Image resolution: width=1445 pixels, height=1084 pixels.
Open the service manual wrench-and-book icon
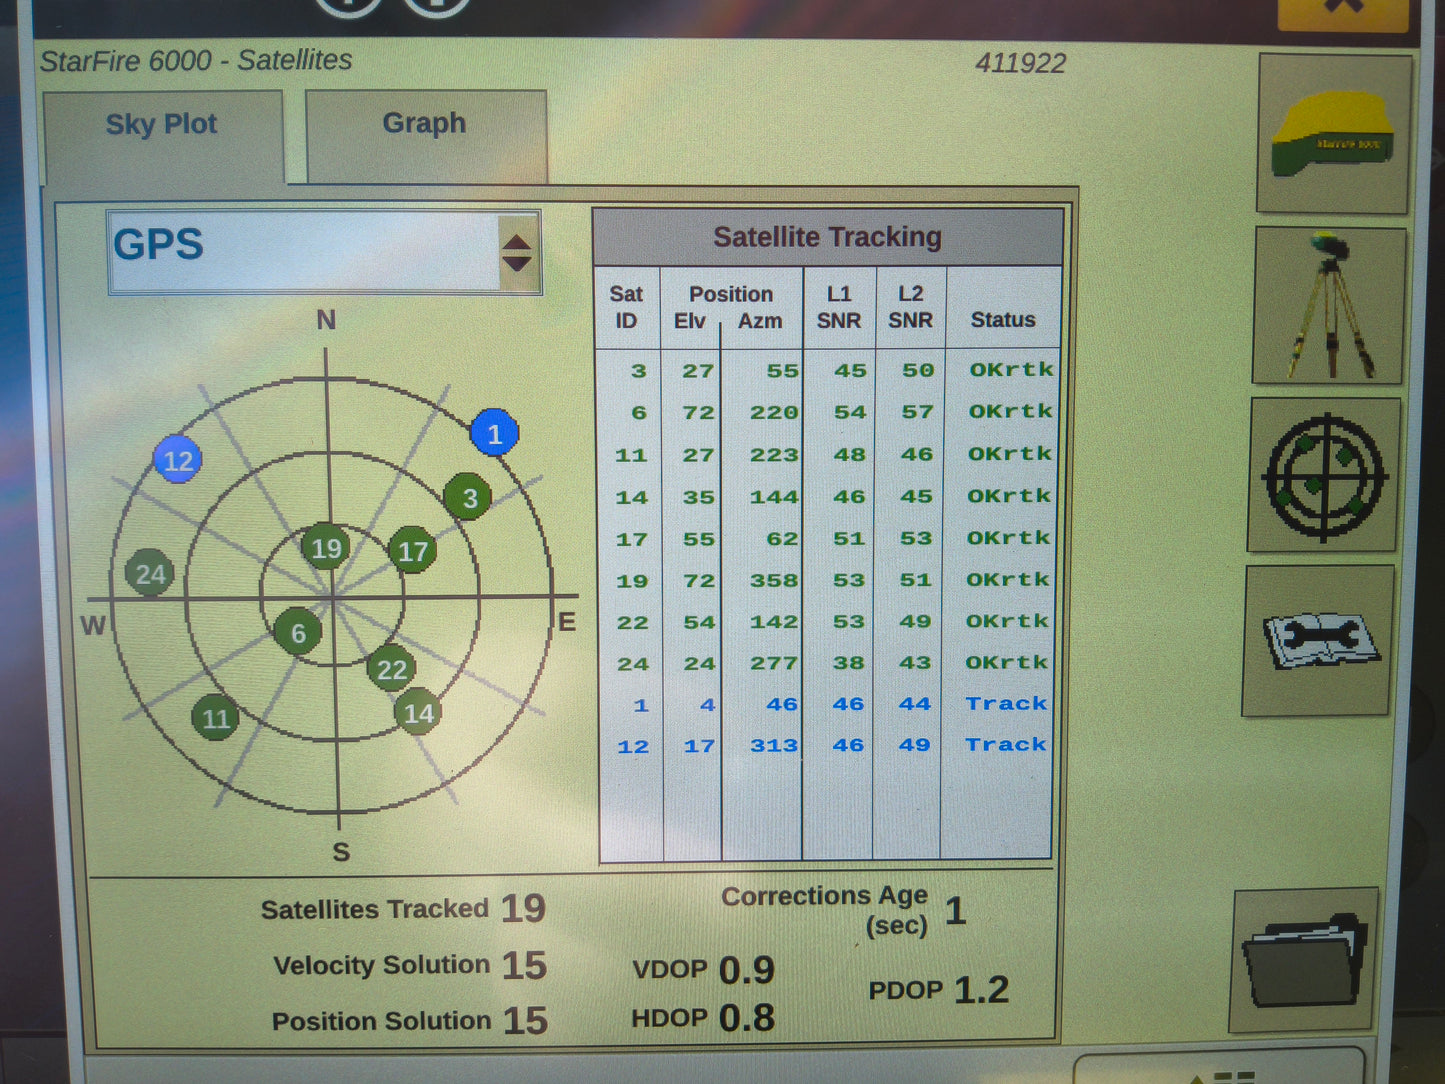[1320, 640]
